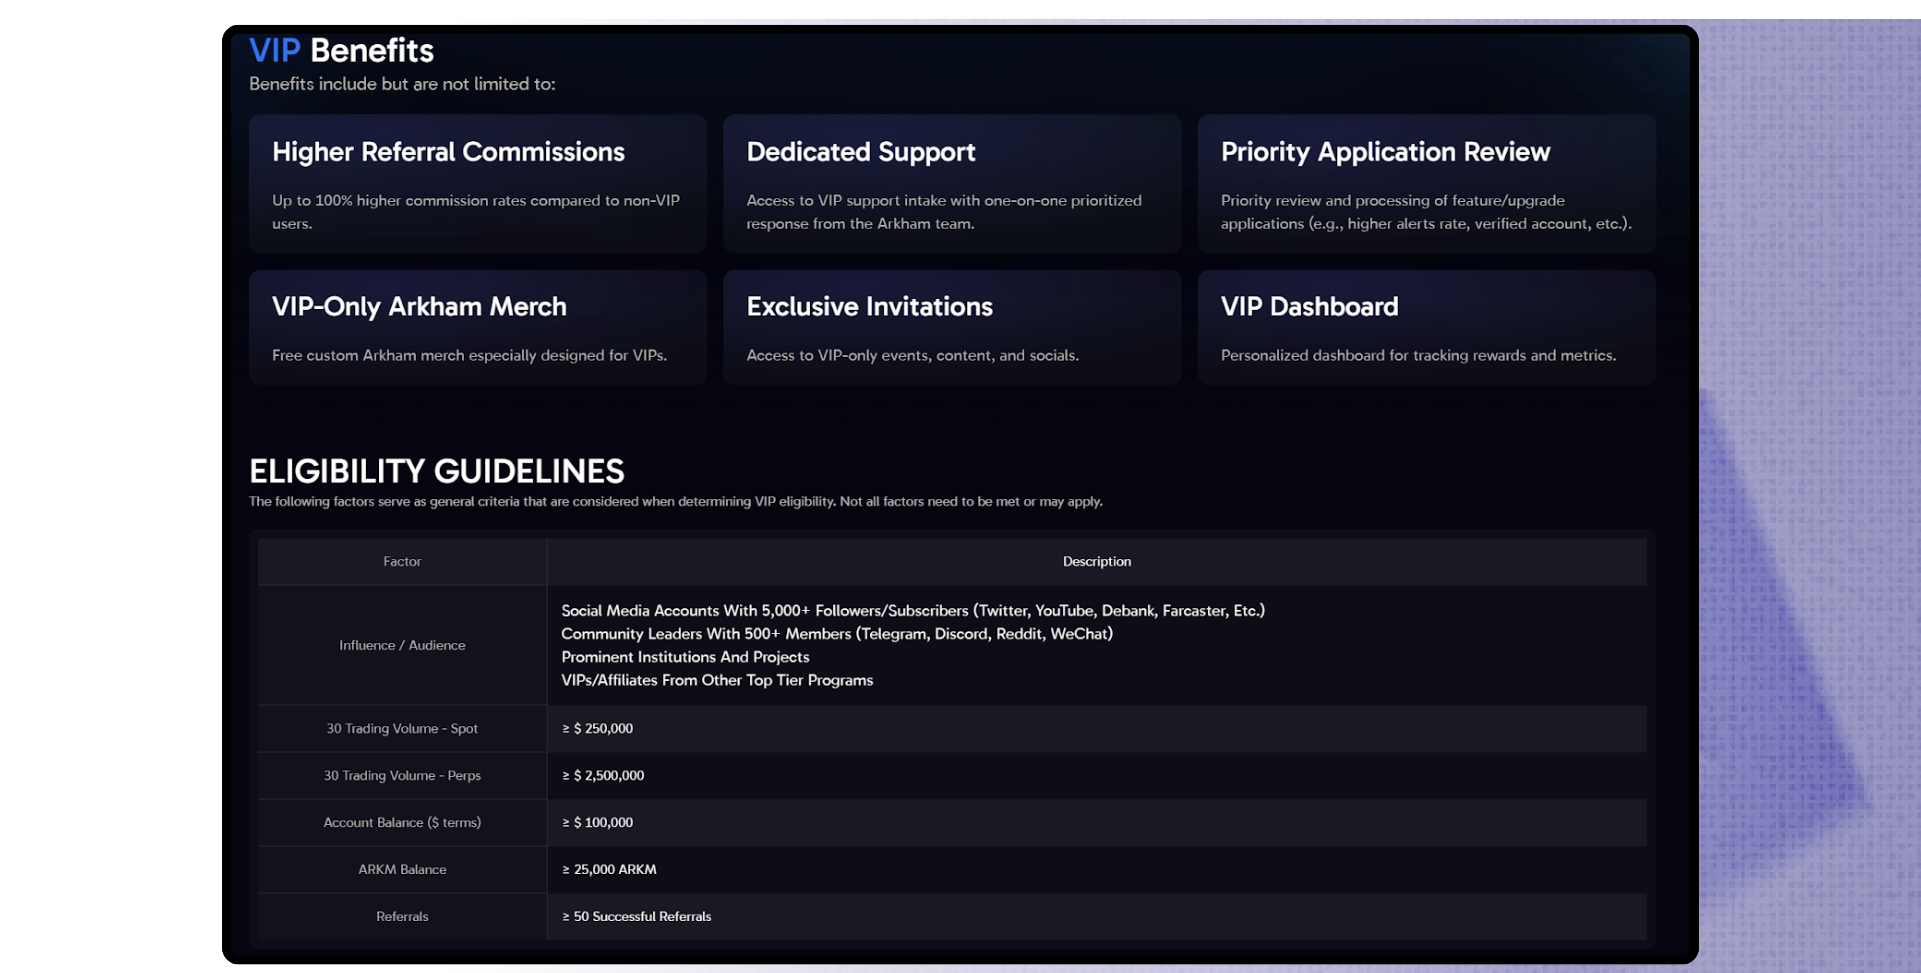The image size is (1921, 973).
Task: Select the 'ARKM Balance' cell
Action: (x=402, y=870)
